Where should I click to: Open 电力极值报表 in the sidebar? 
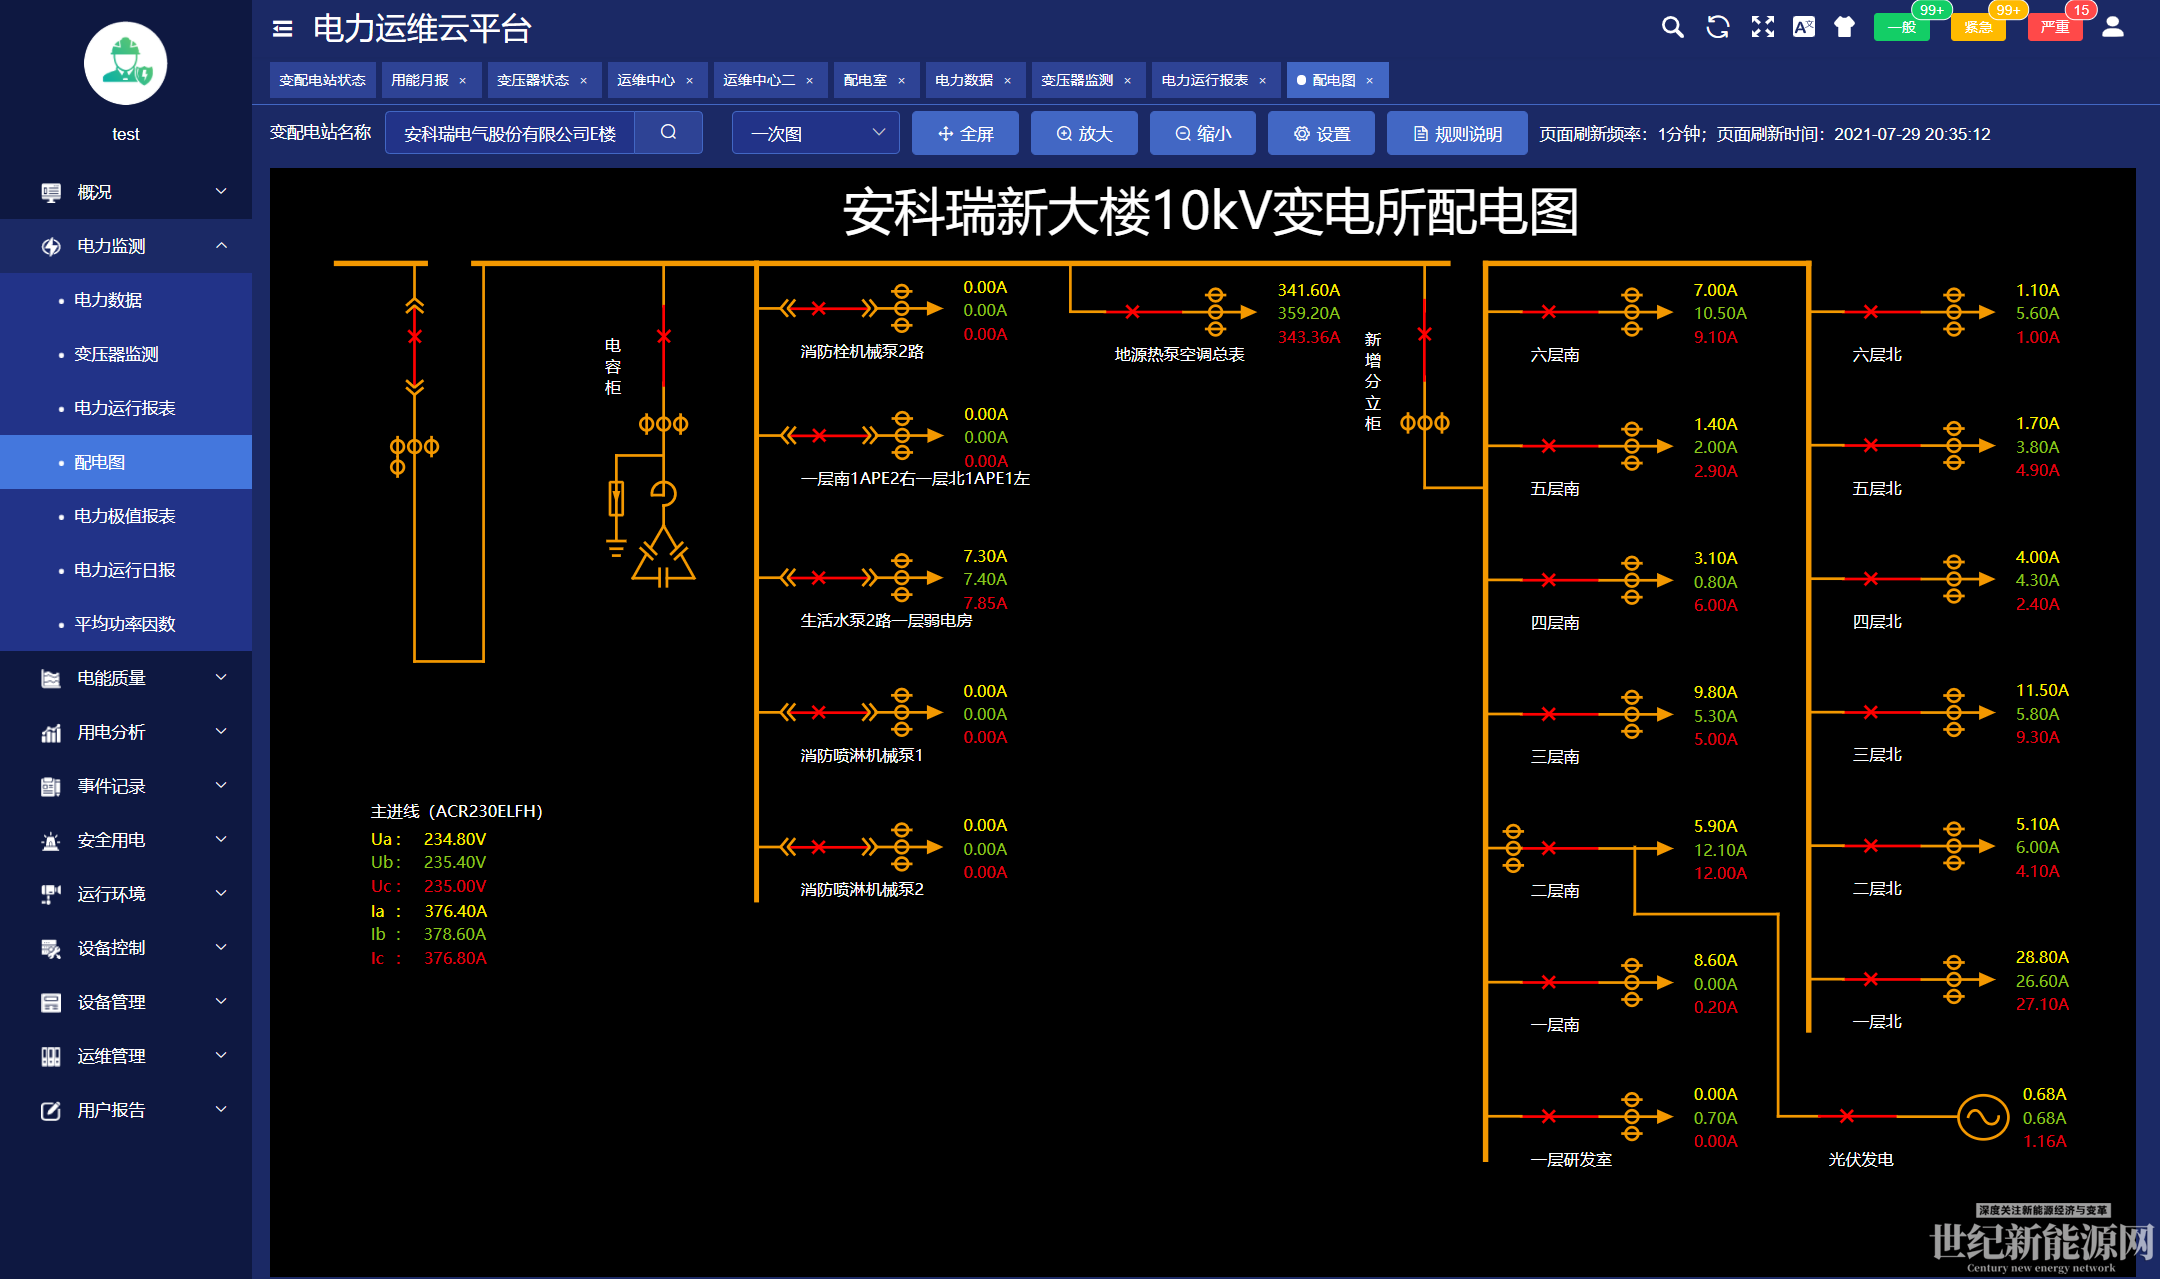coord(126,516)
